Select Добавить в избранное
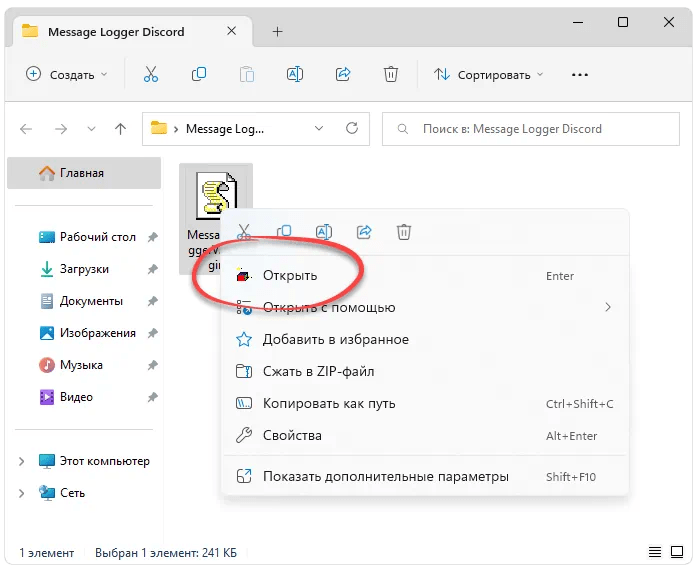 [x=425, y=340]
